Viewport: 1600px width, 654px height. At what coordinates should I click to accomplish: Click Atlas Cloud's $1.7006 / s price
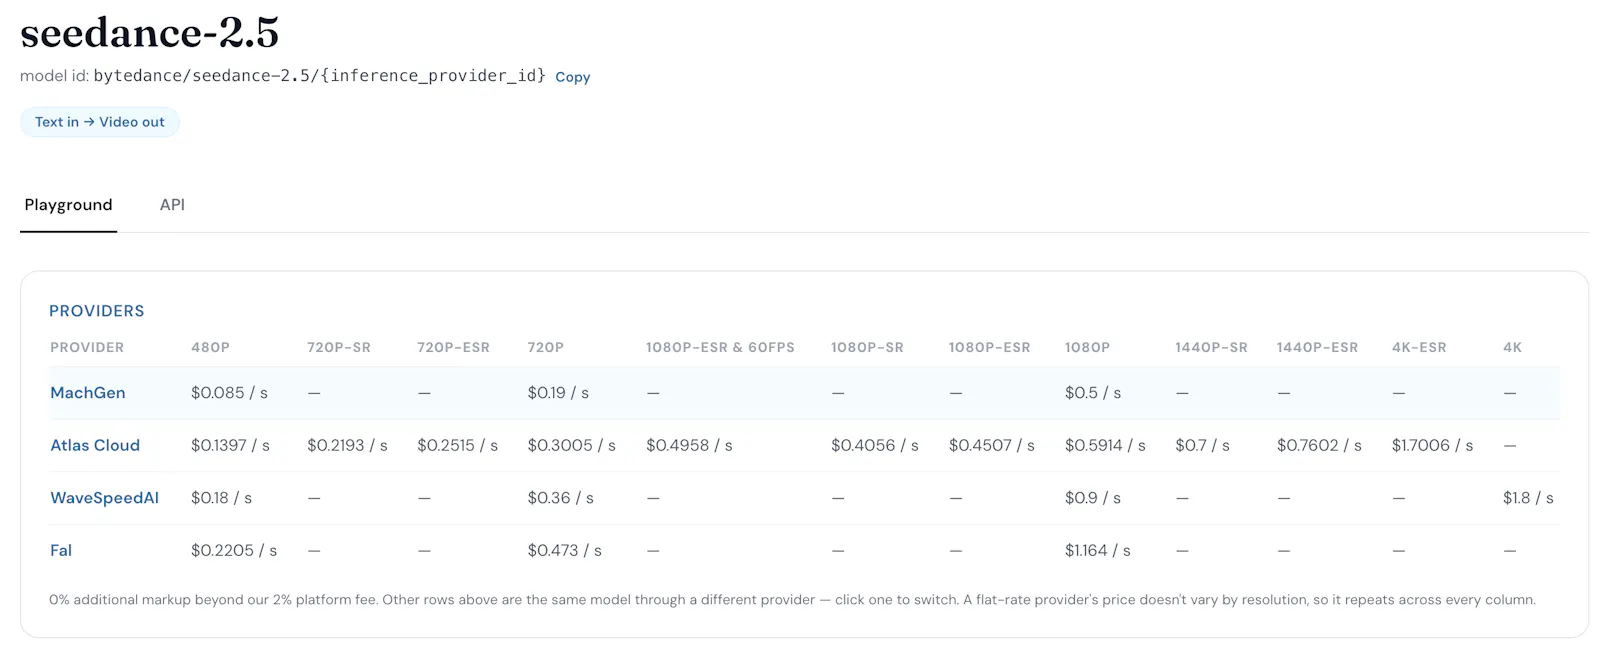point(1432,446)
